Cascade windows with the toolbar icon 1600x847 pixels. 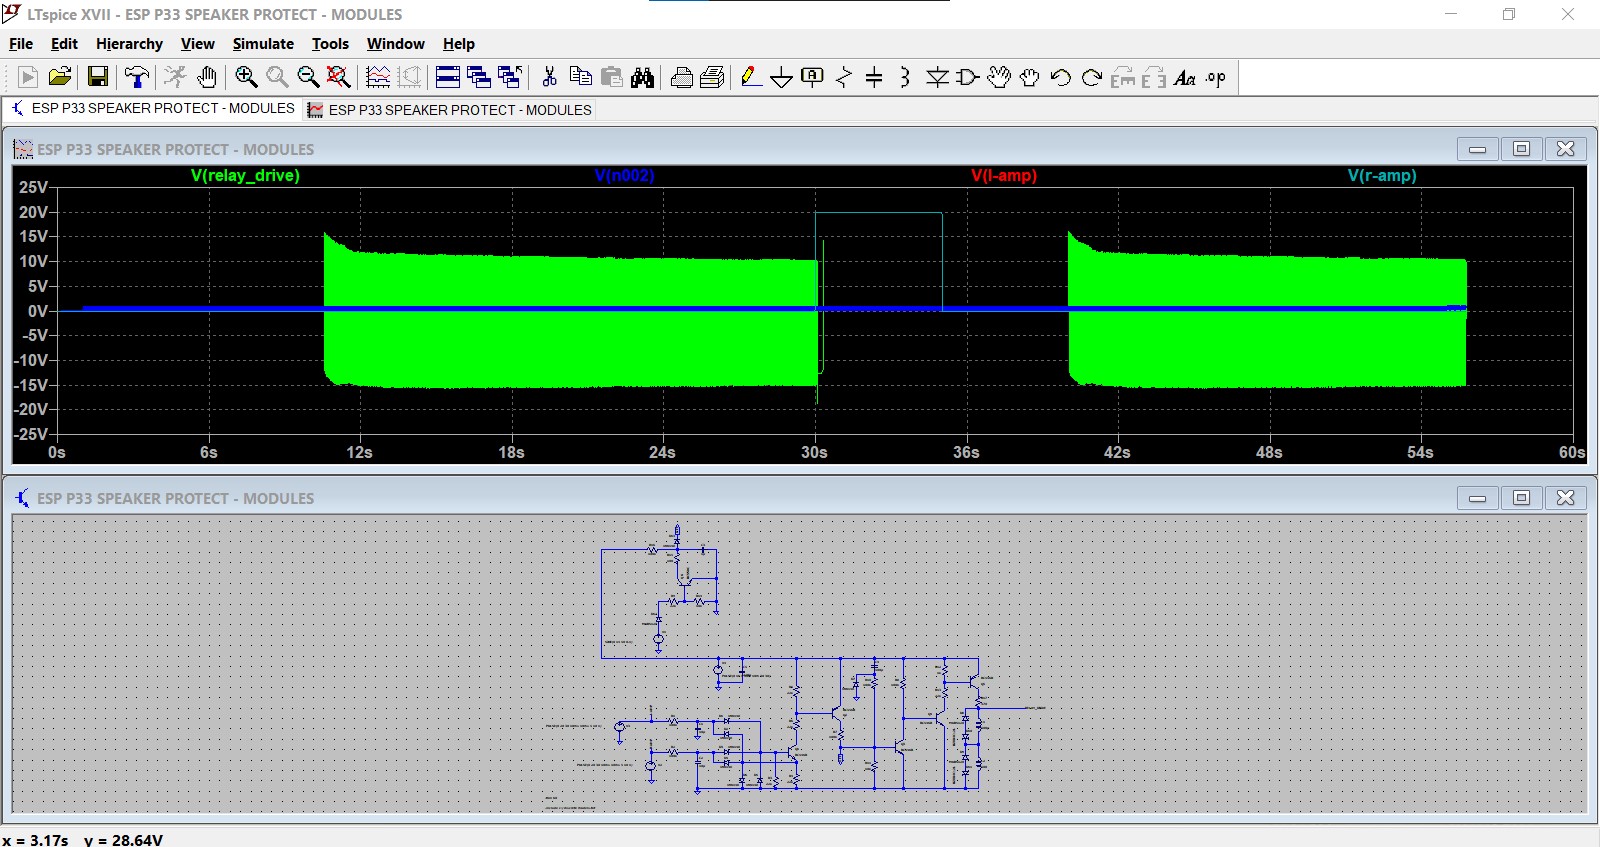click(x=479, y=77)
